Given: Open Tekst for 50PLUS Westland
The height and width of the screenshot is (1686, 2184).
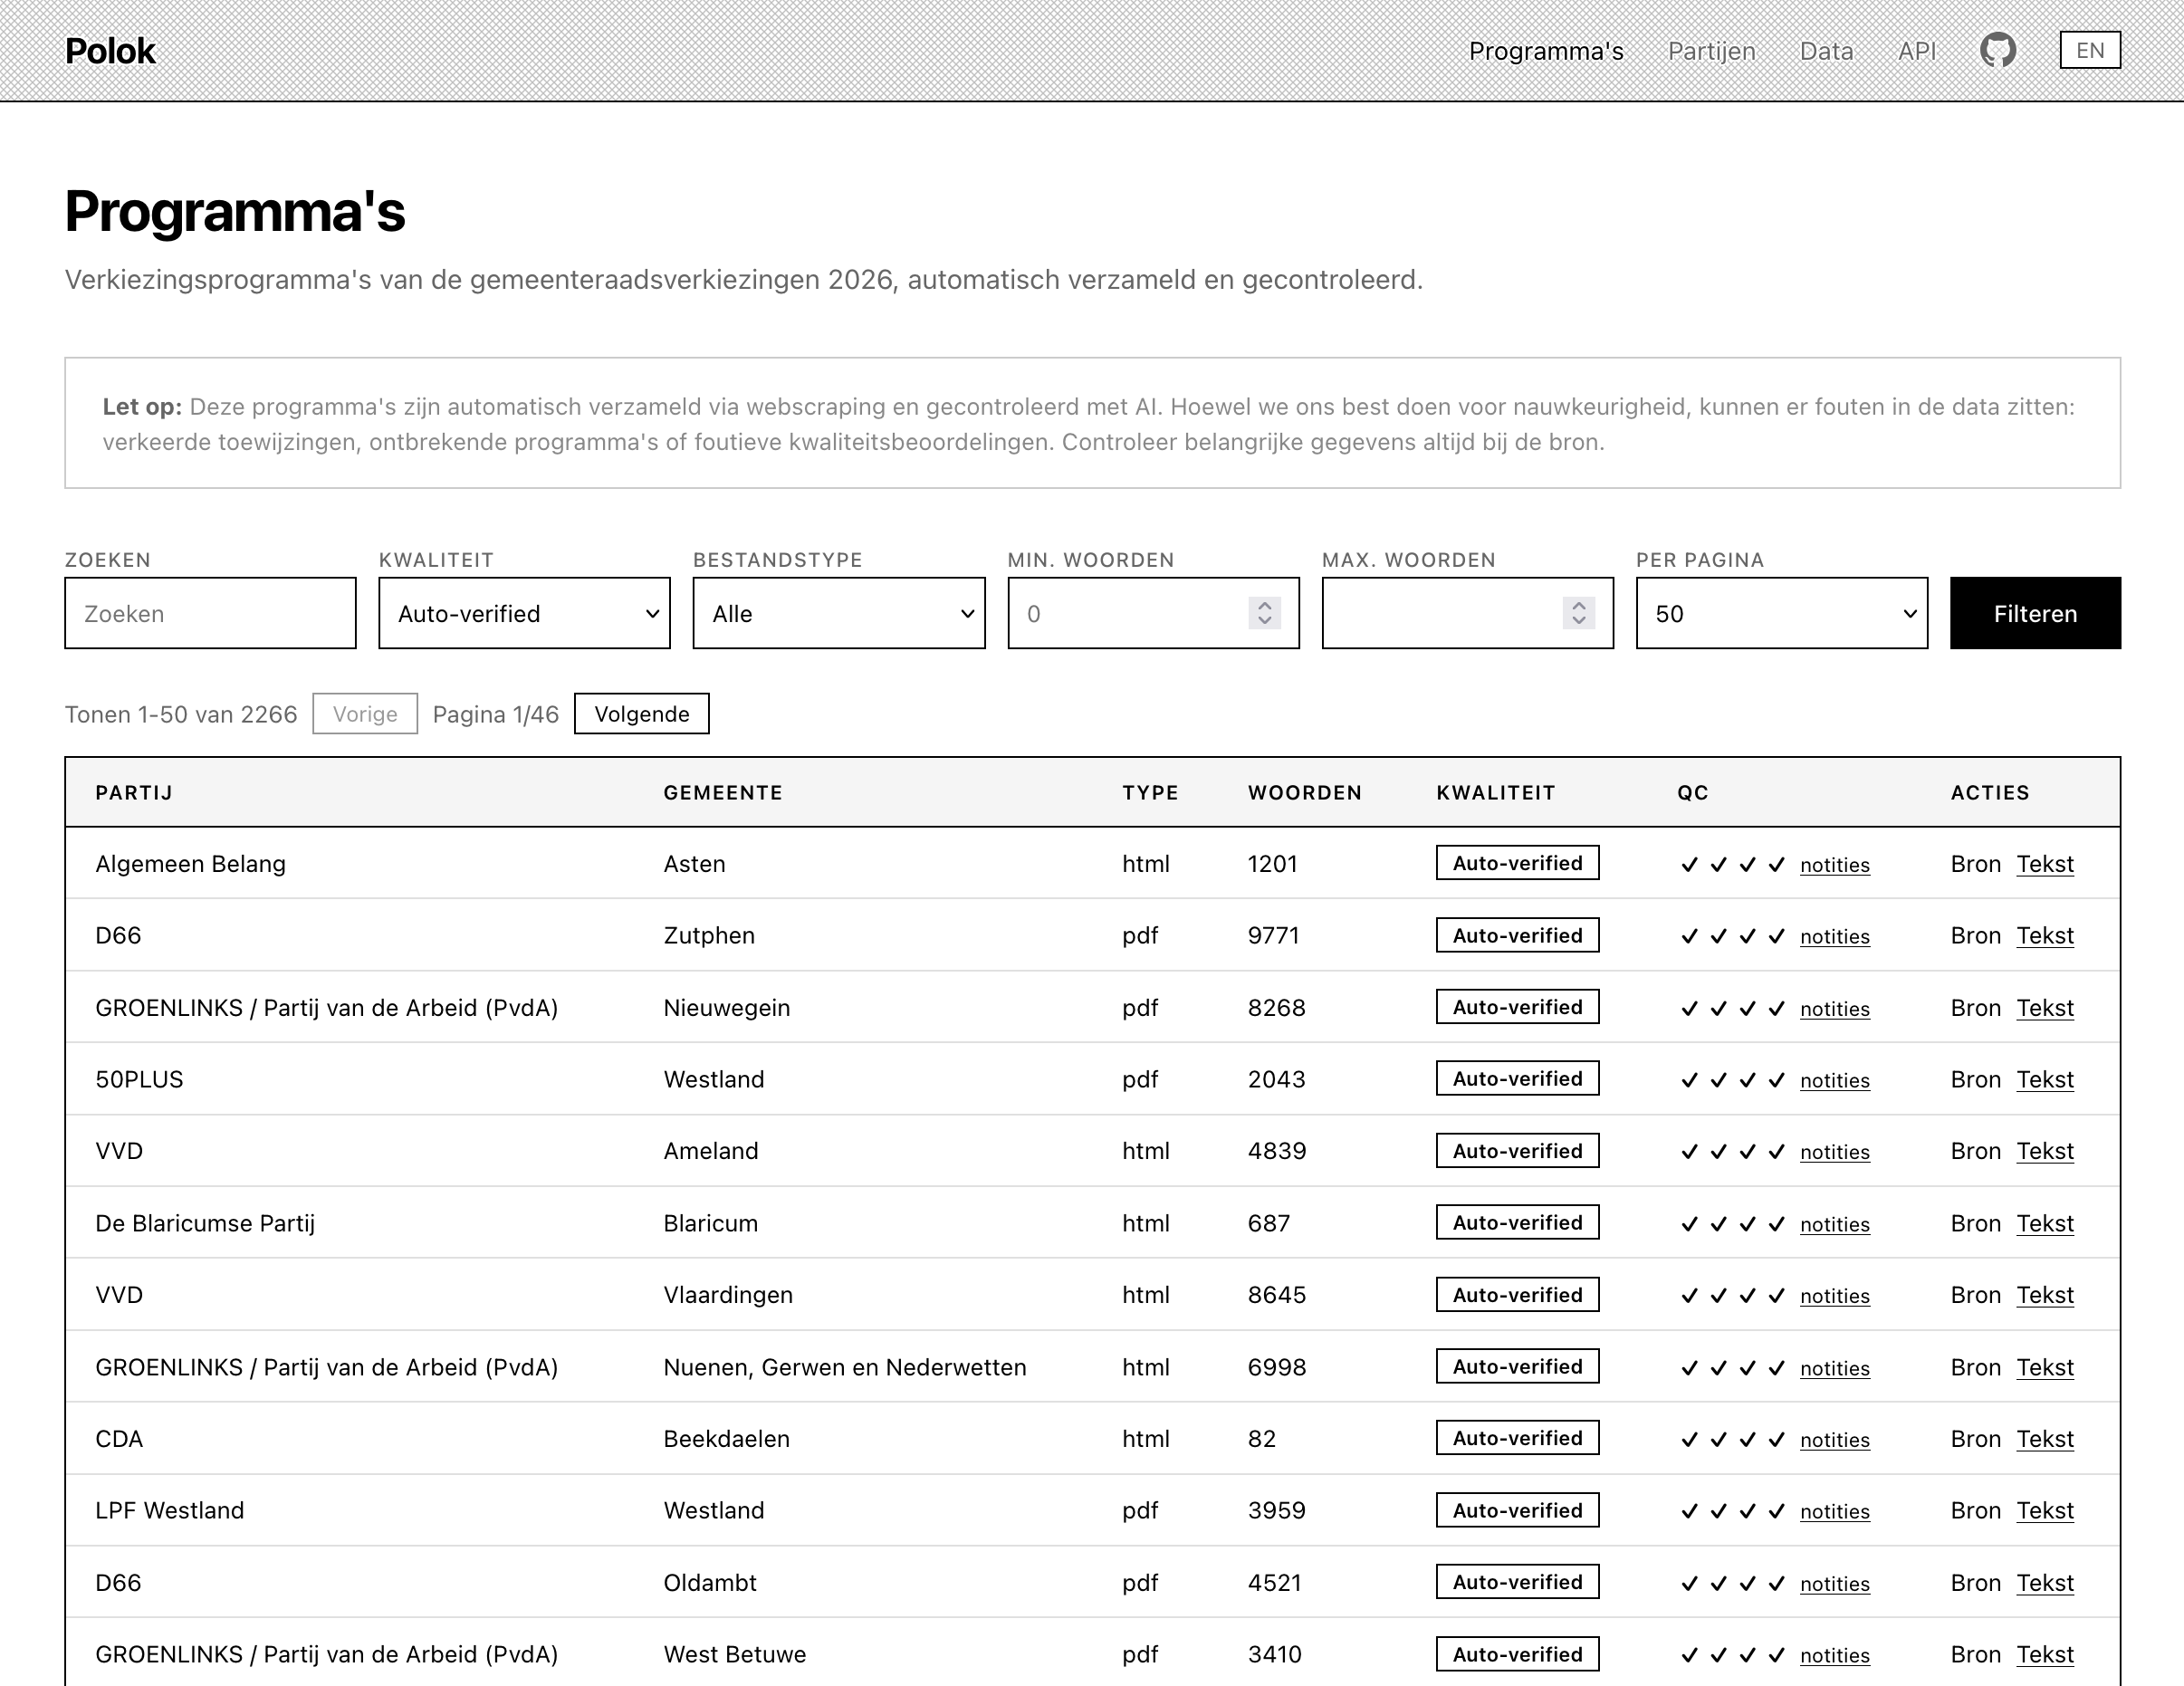Looking at the screenshot, I should click(2045, 1080).
